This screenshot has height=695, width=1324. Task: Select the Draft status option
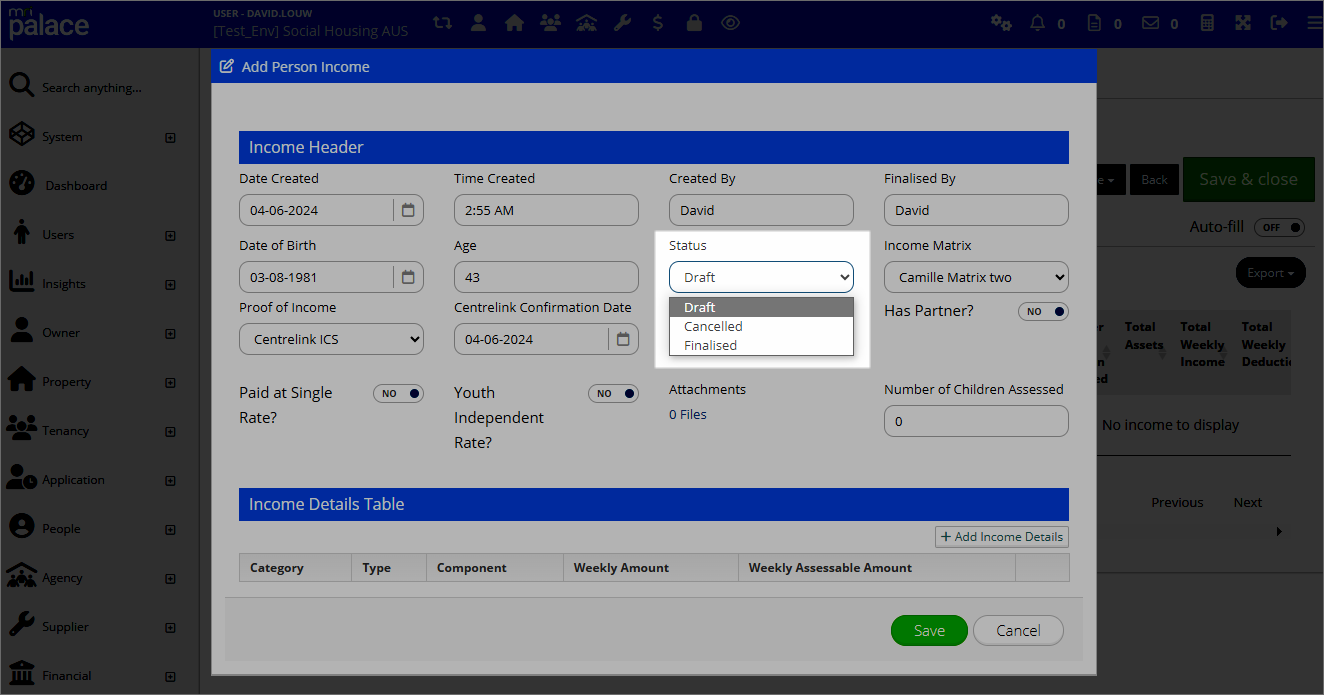pos(761,307)
